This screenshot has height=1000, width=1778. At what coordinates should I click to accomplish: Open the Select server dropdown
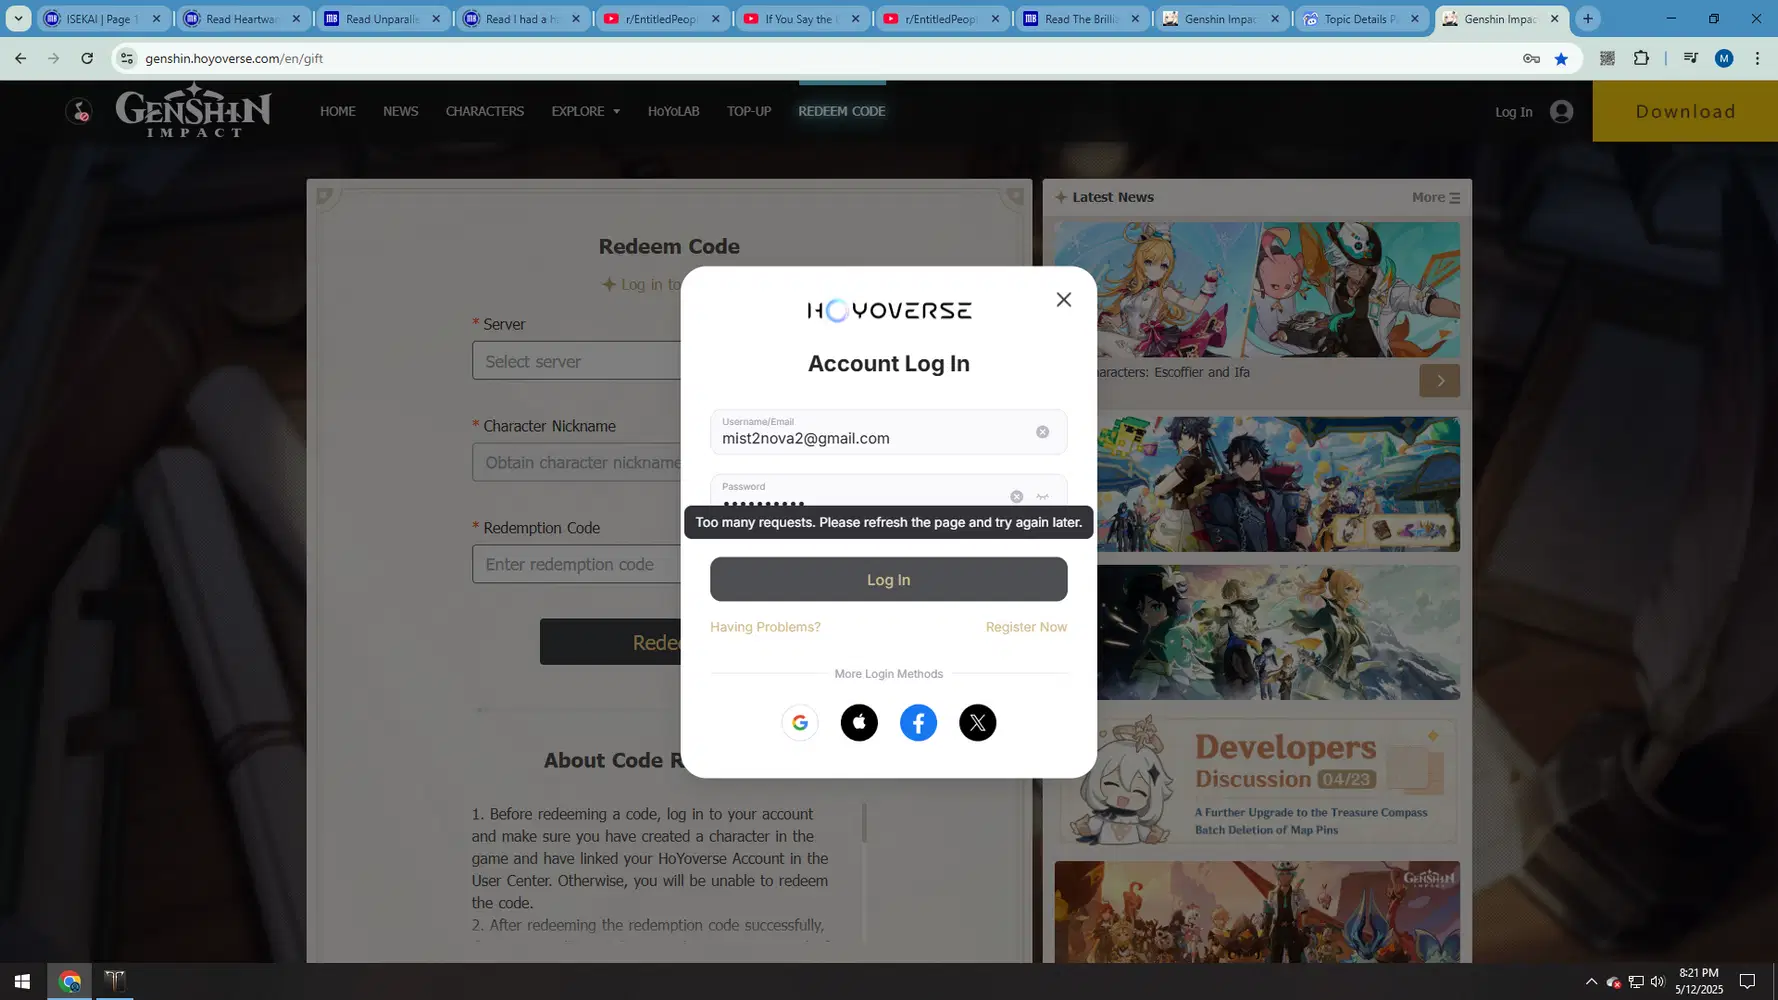click(576, 361)
